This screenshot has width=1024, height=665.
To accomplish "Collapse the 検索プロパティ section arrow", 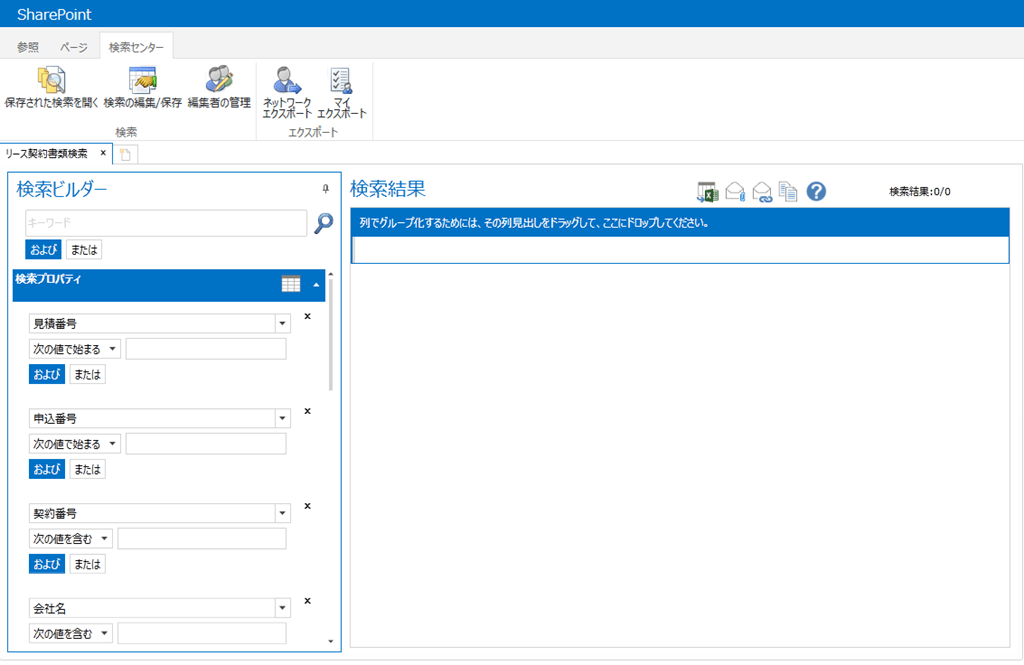I will coord(316,285).
